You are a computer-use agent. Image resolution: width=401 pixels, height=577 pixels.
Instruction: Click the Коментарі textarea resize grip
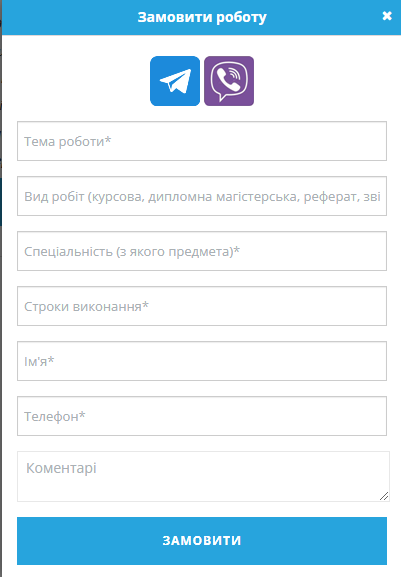click(384, 496)
